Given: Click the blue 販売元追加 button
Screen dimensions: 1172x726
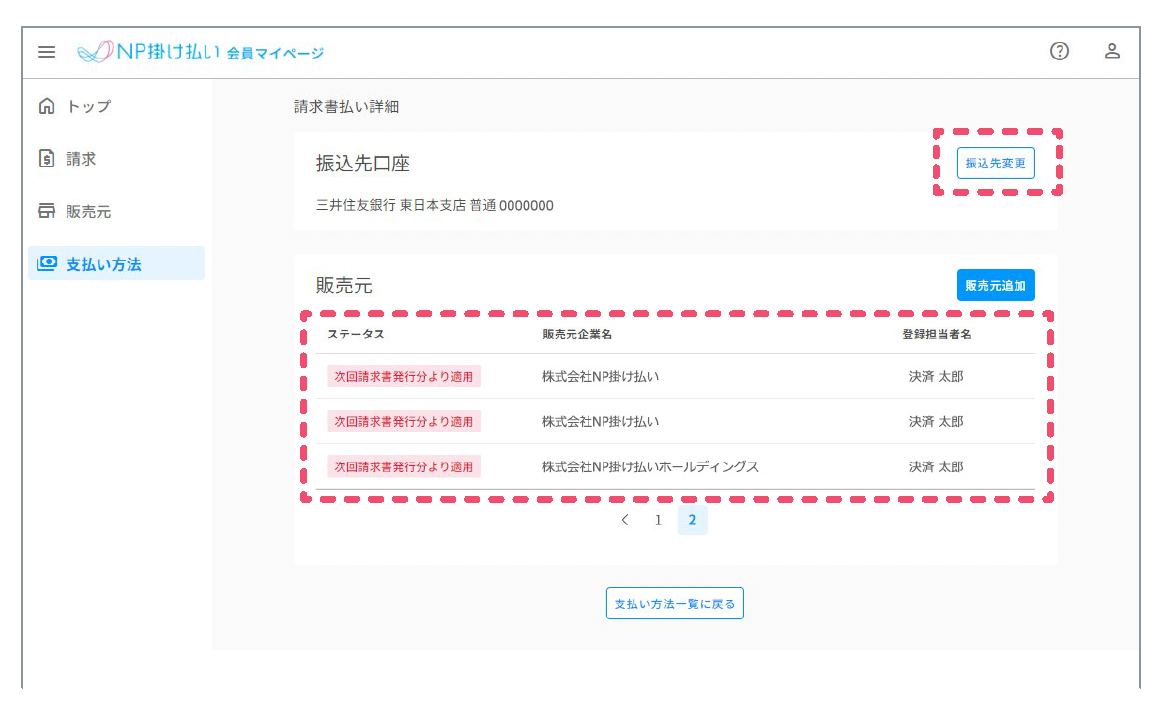Looking at the screenshot, I should [x=995, y=285].
